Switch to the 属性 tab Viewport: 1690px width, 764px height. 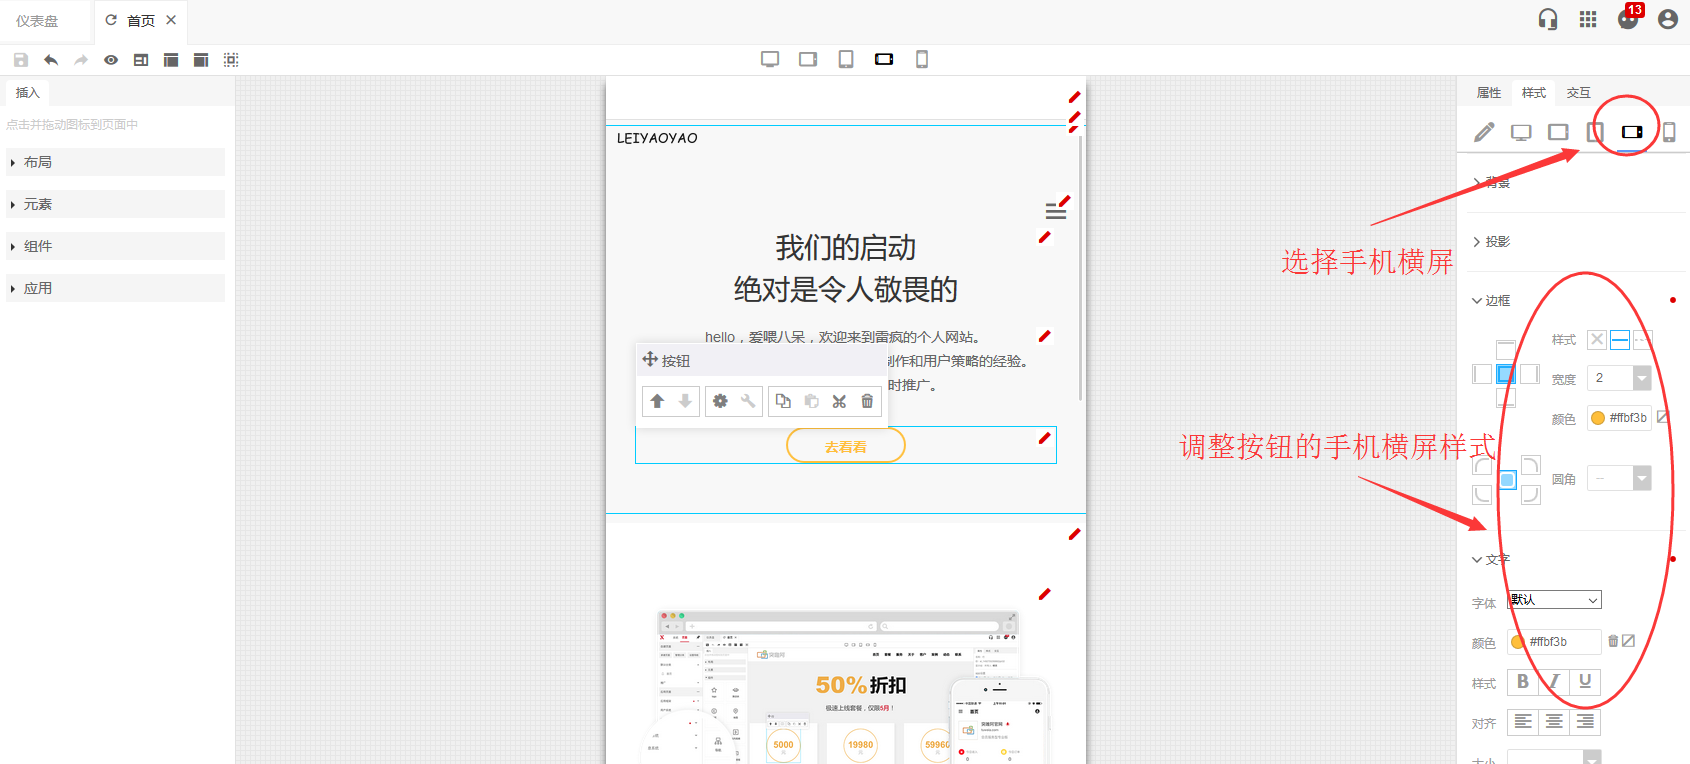[1489, 93]
